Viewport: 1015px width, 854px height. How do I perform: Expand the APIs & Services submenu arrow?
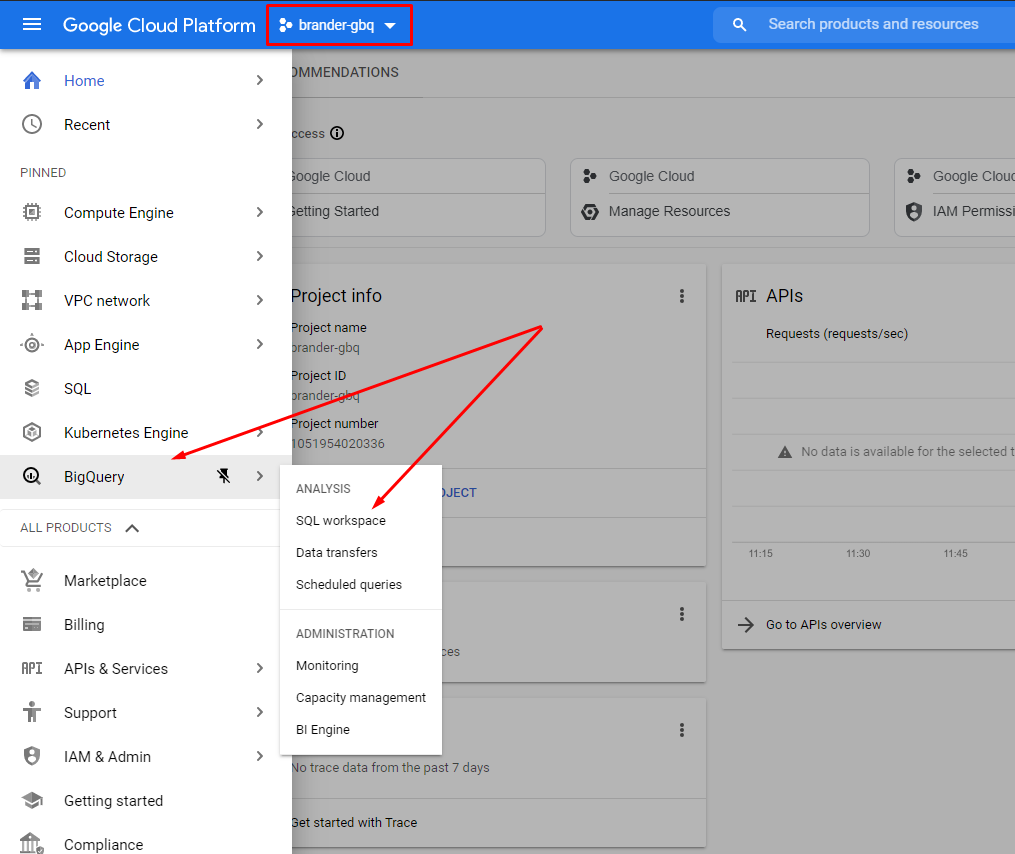(x=259, y=669)
